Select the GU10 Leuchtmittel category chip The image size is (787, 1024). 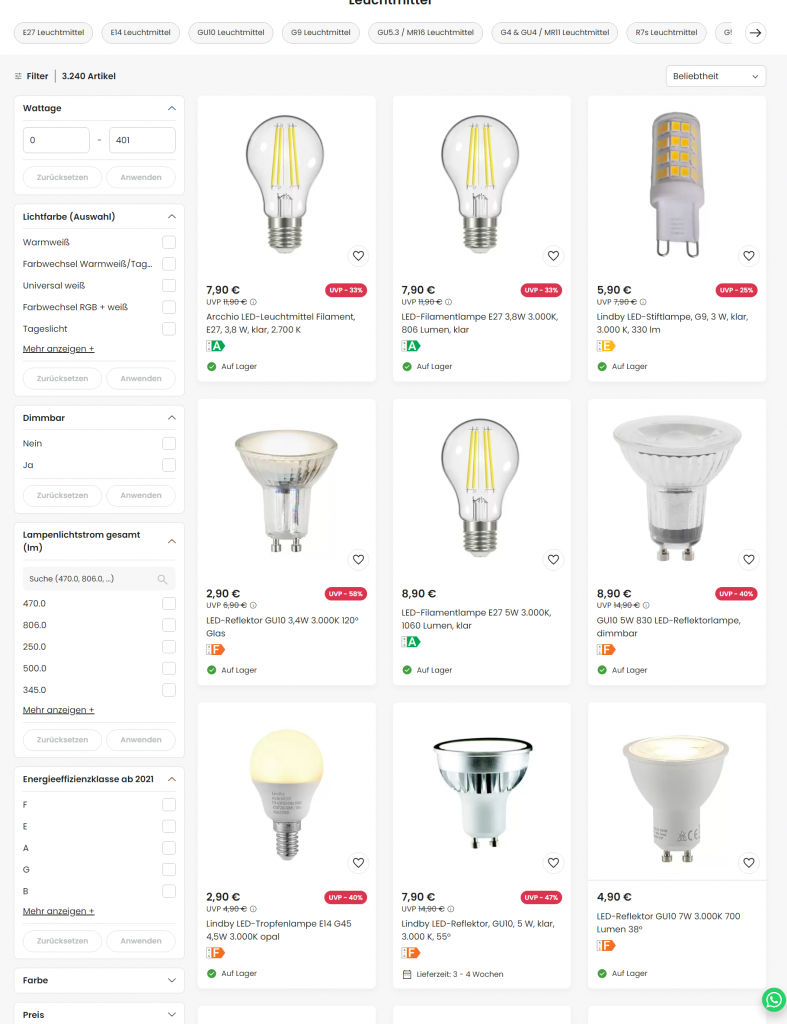tap(231, 32)
